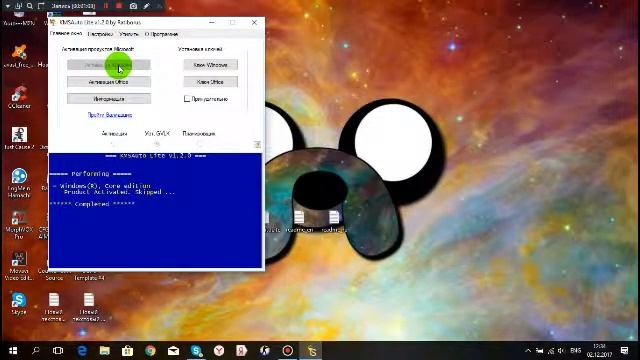Screen dimensions: 640x360
Task: Open the Информация button
Action: click(109, 99)
